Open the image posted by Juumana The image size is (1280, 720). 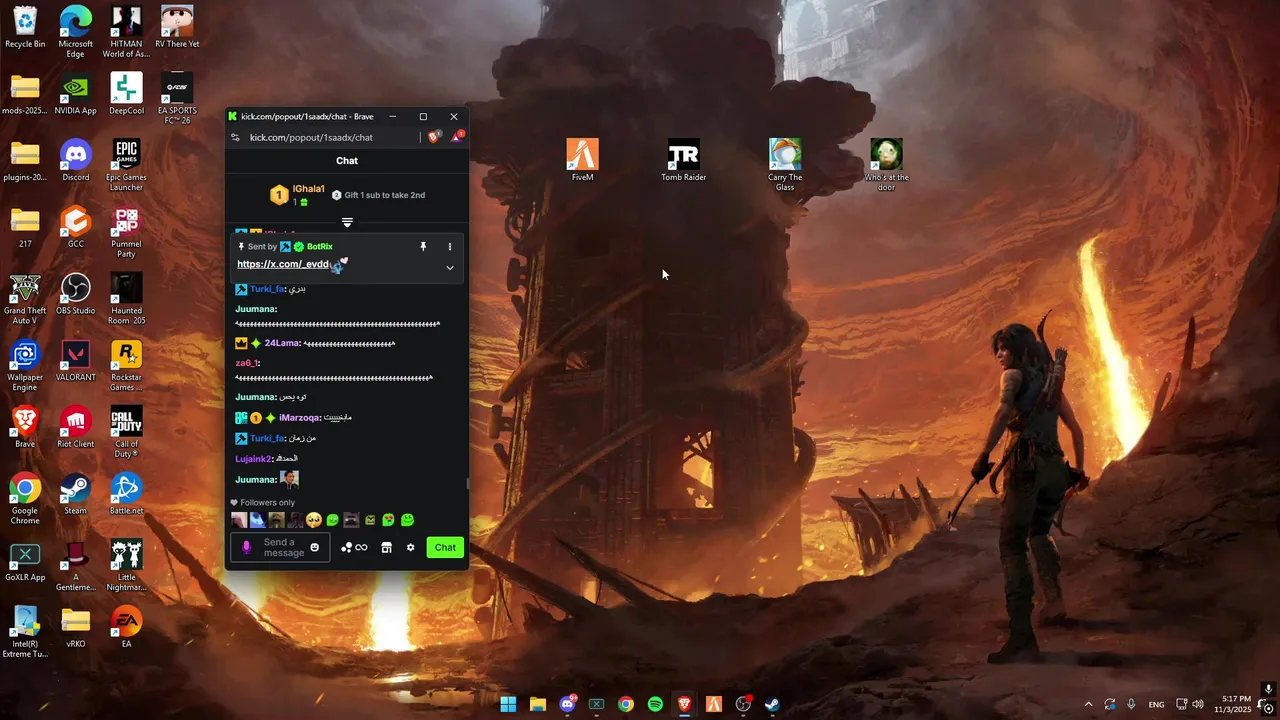coord(289,479)
